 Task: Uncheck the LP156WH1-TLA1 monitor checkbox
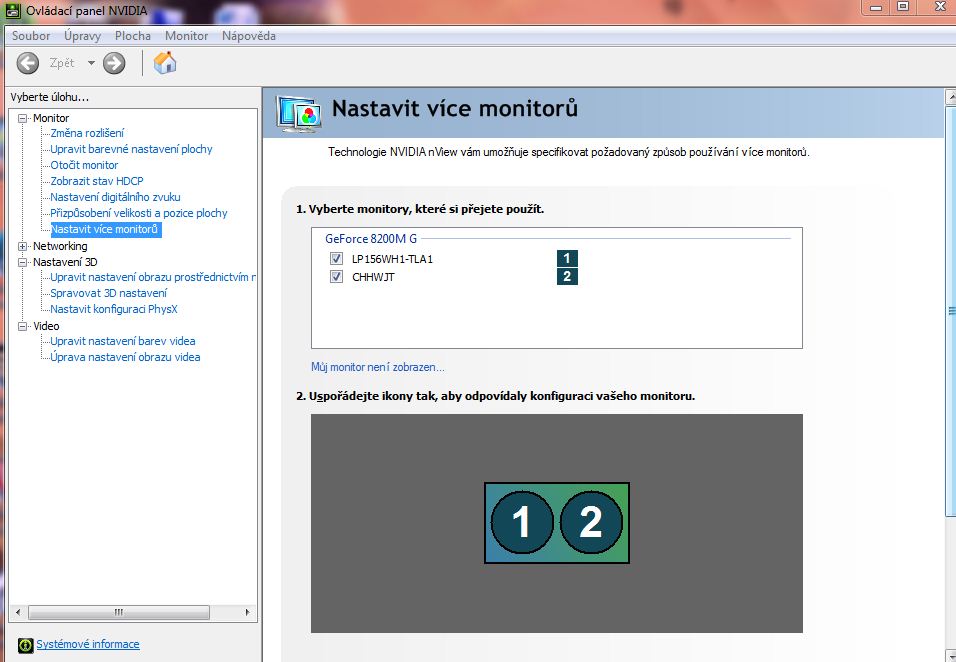tap(336, 259)
